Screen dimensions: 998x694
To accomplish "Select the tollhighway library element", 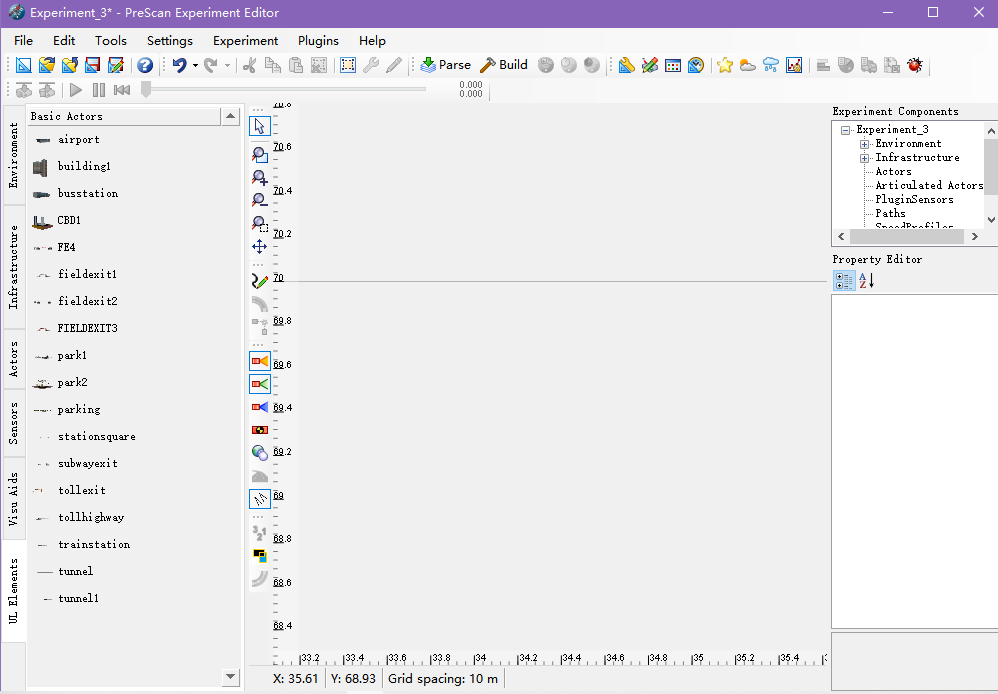I will coord(91,518).
